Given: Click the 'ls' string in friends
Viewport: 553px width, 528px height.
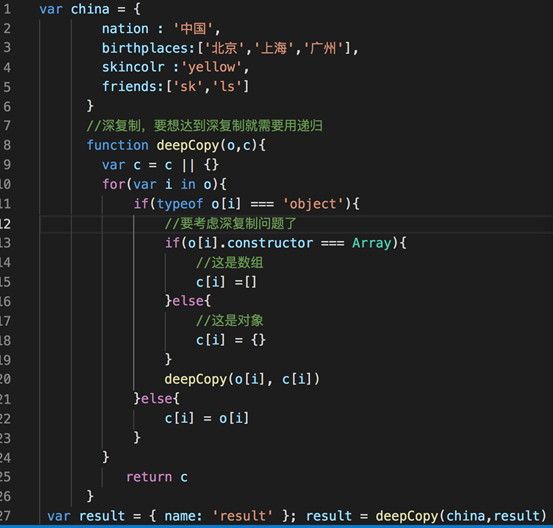Looking at the screenshot, I should (227, 87).
